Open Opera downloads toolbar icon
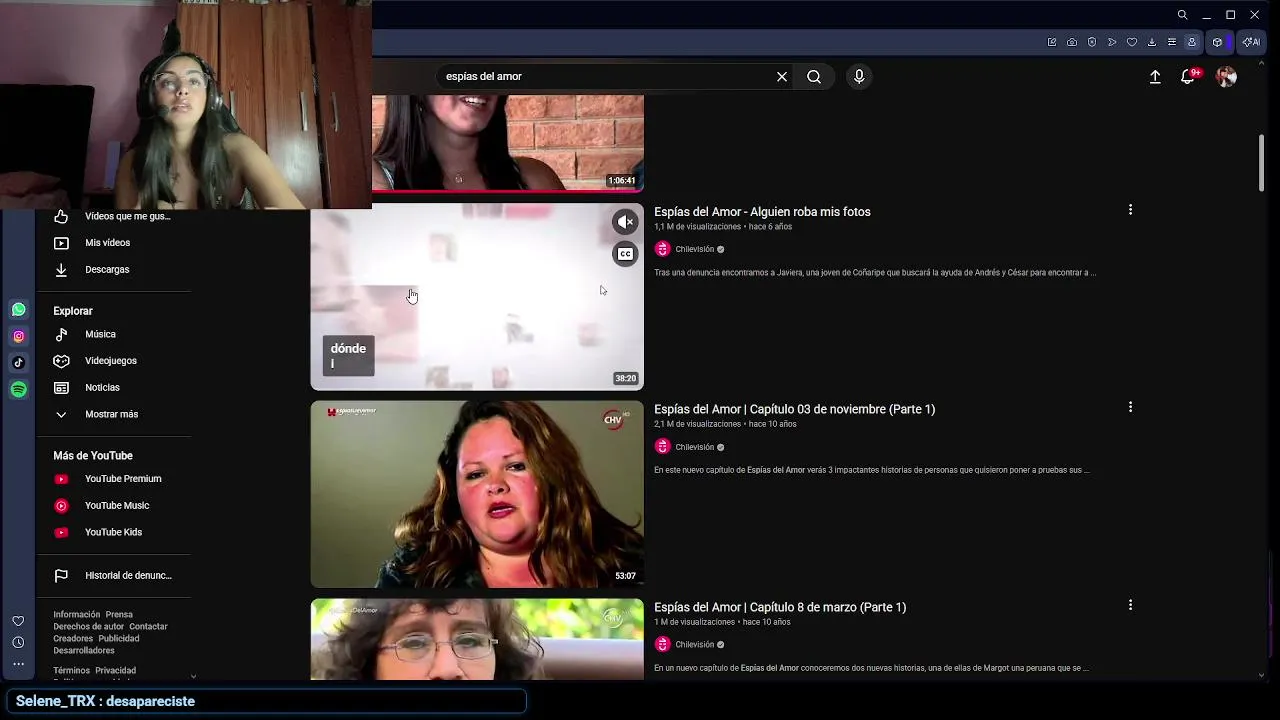1280x720 pixels. pos(1152,42)
